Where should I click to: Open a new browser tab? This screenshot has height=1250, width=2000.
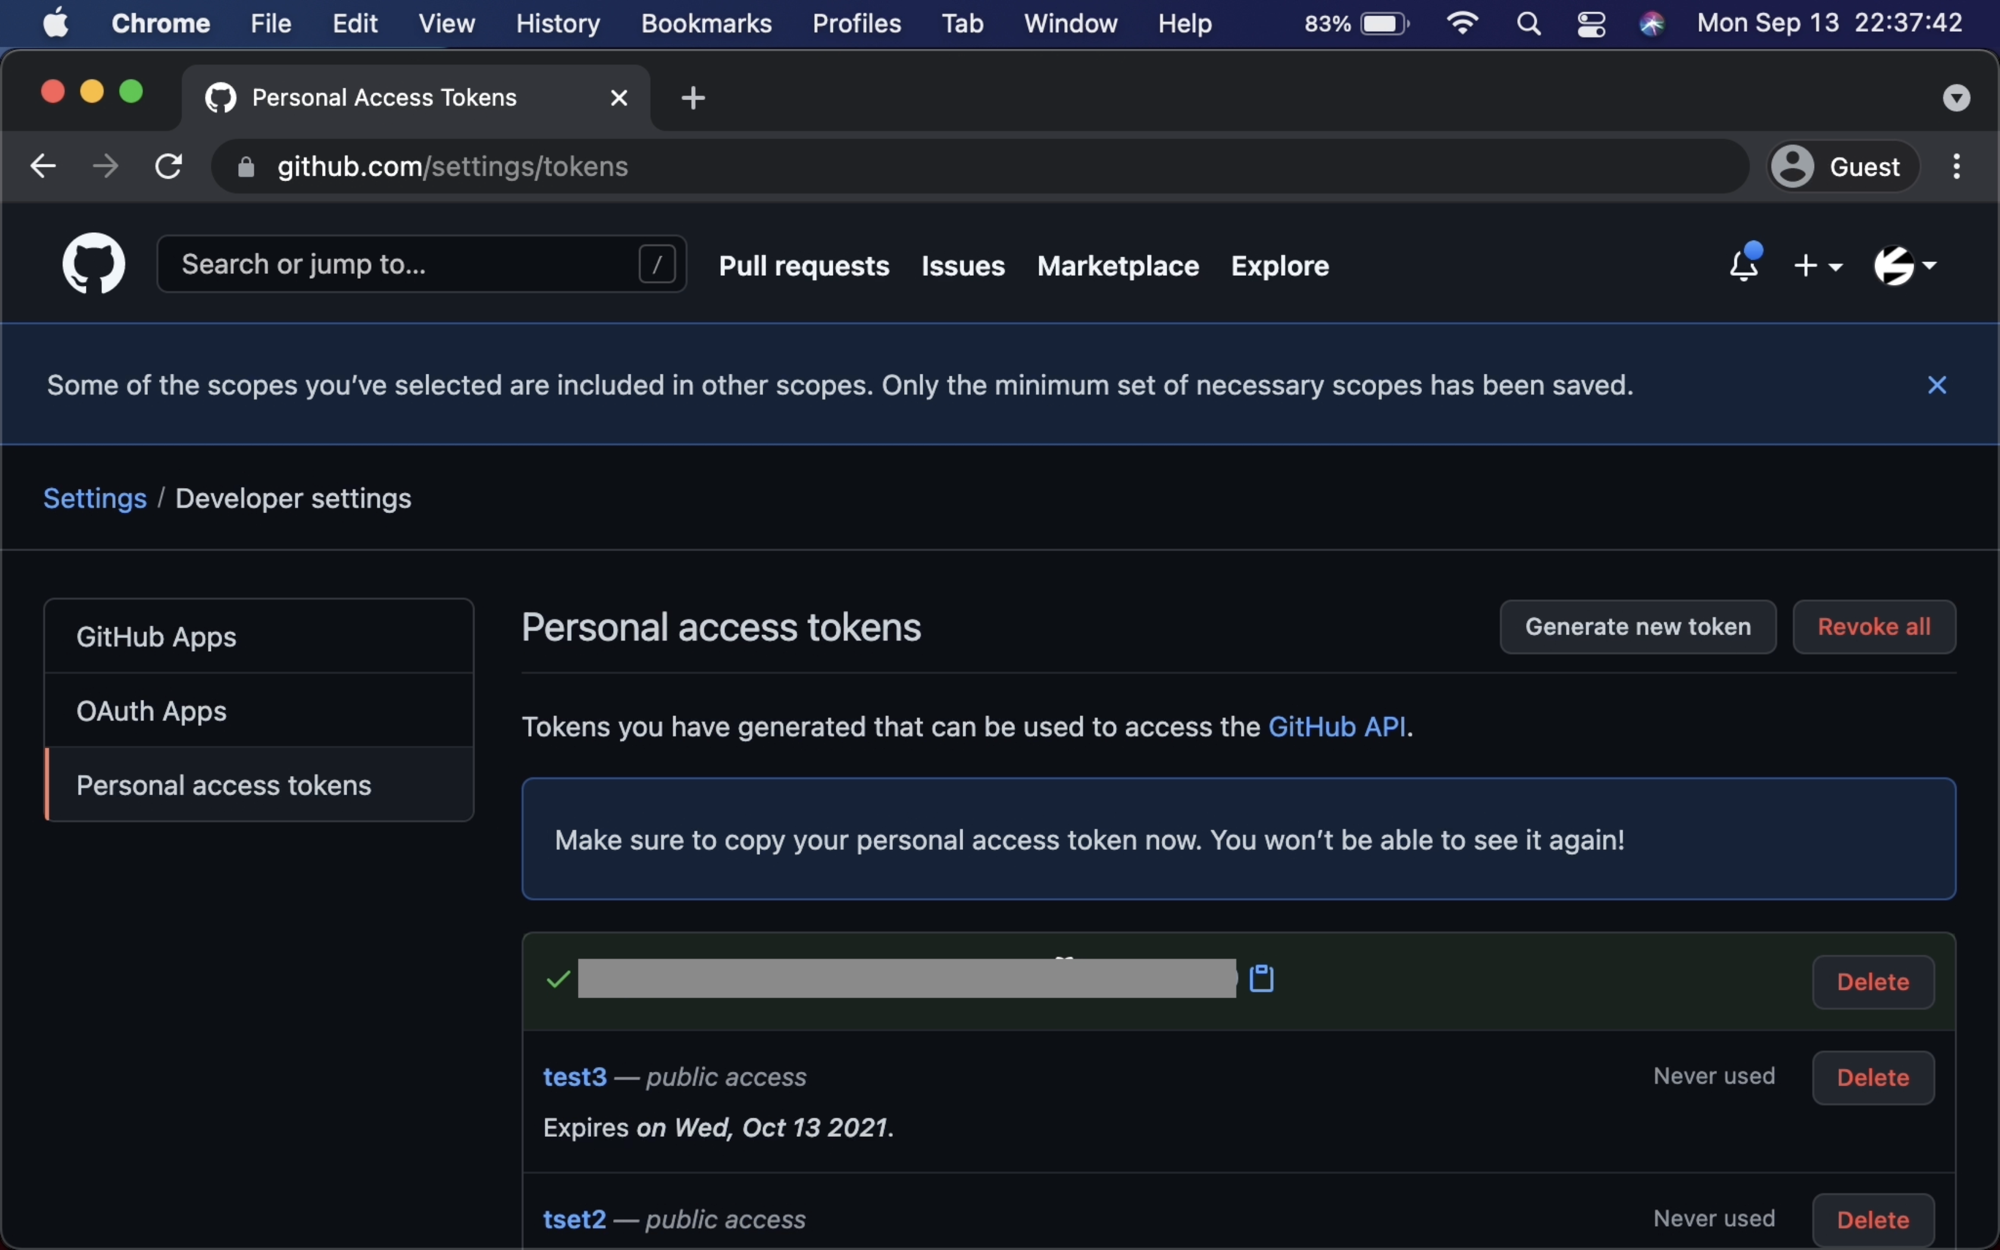[692, 98]
